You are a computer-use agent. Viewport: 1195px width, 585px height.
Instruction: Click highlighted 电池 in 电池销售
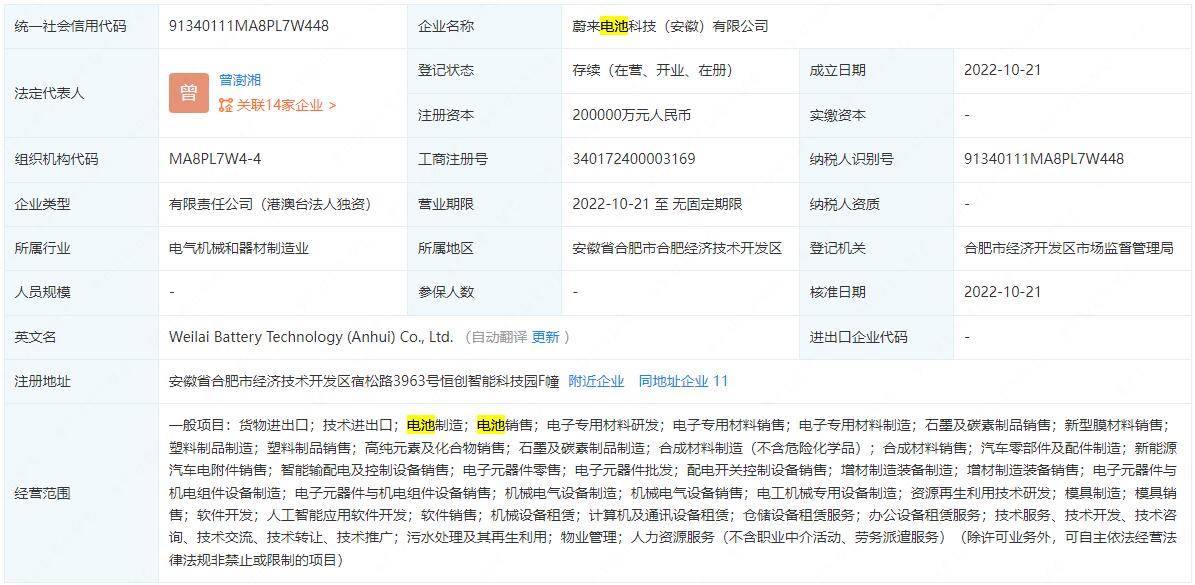491,425
